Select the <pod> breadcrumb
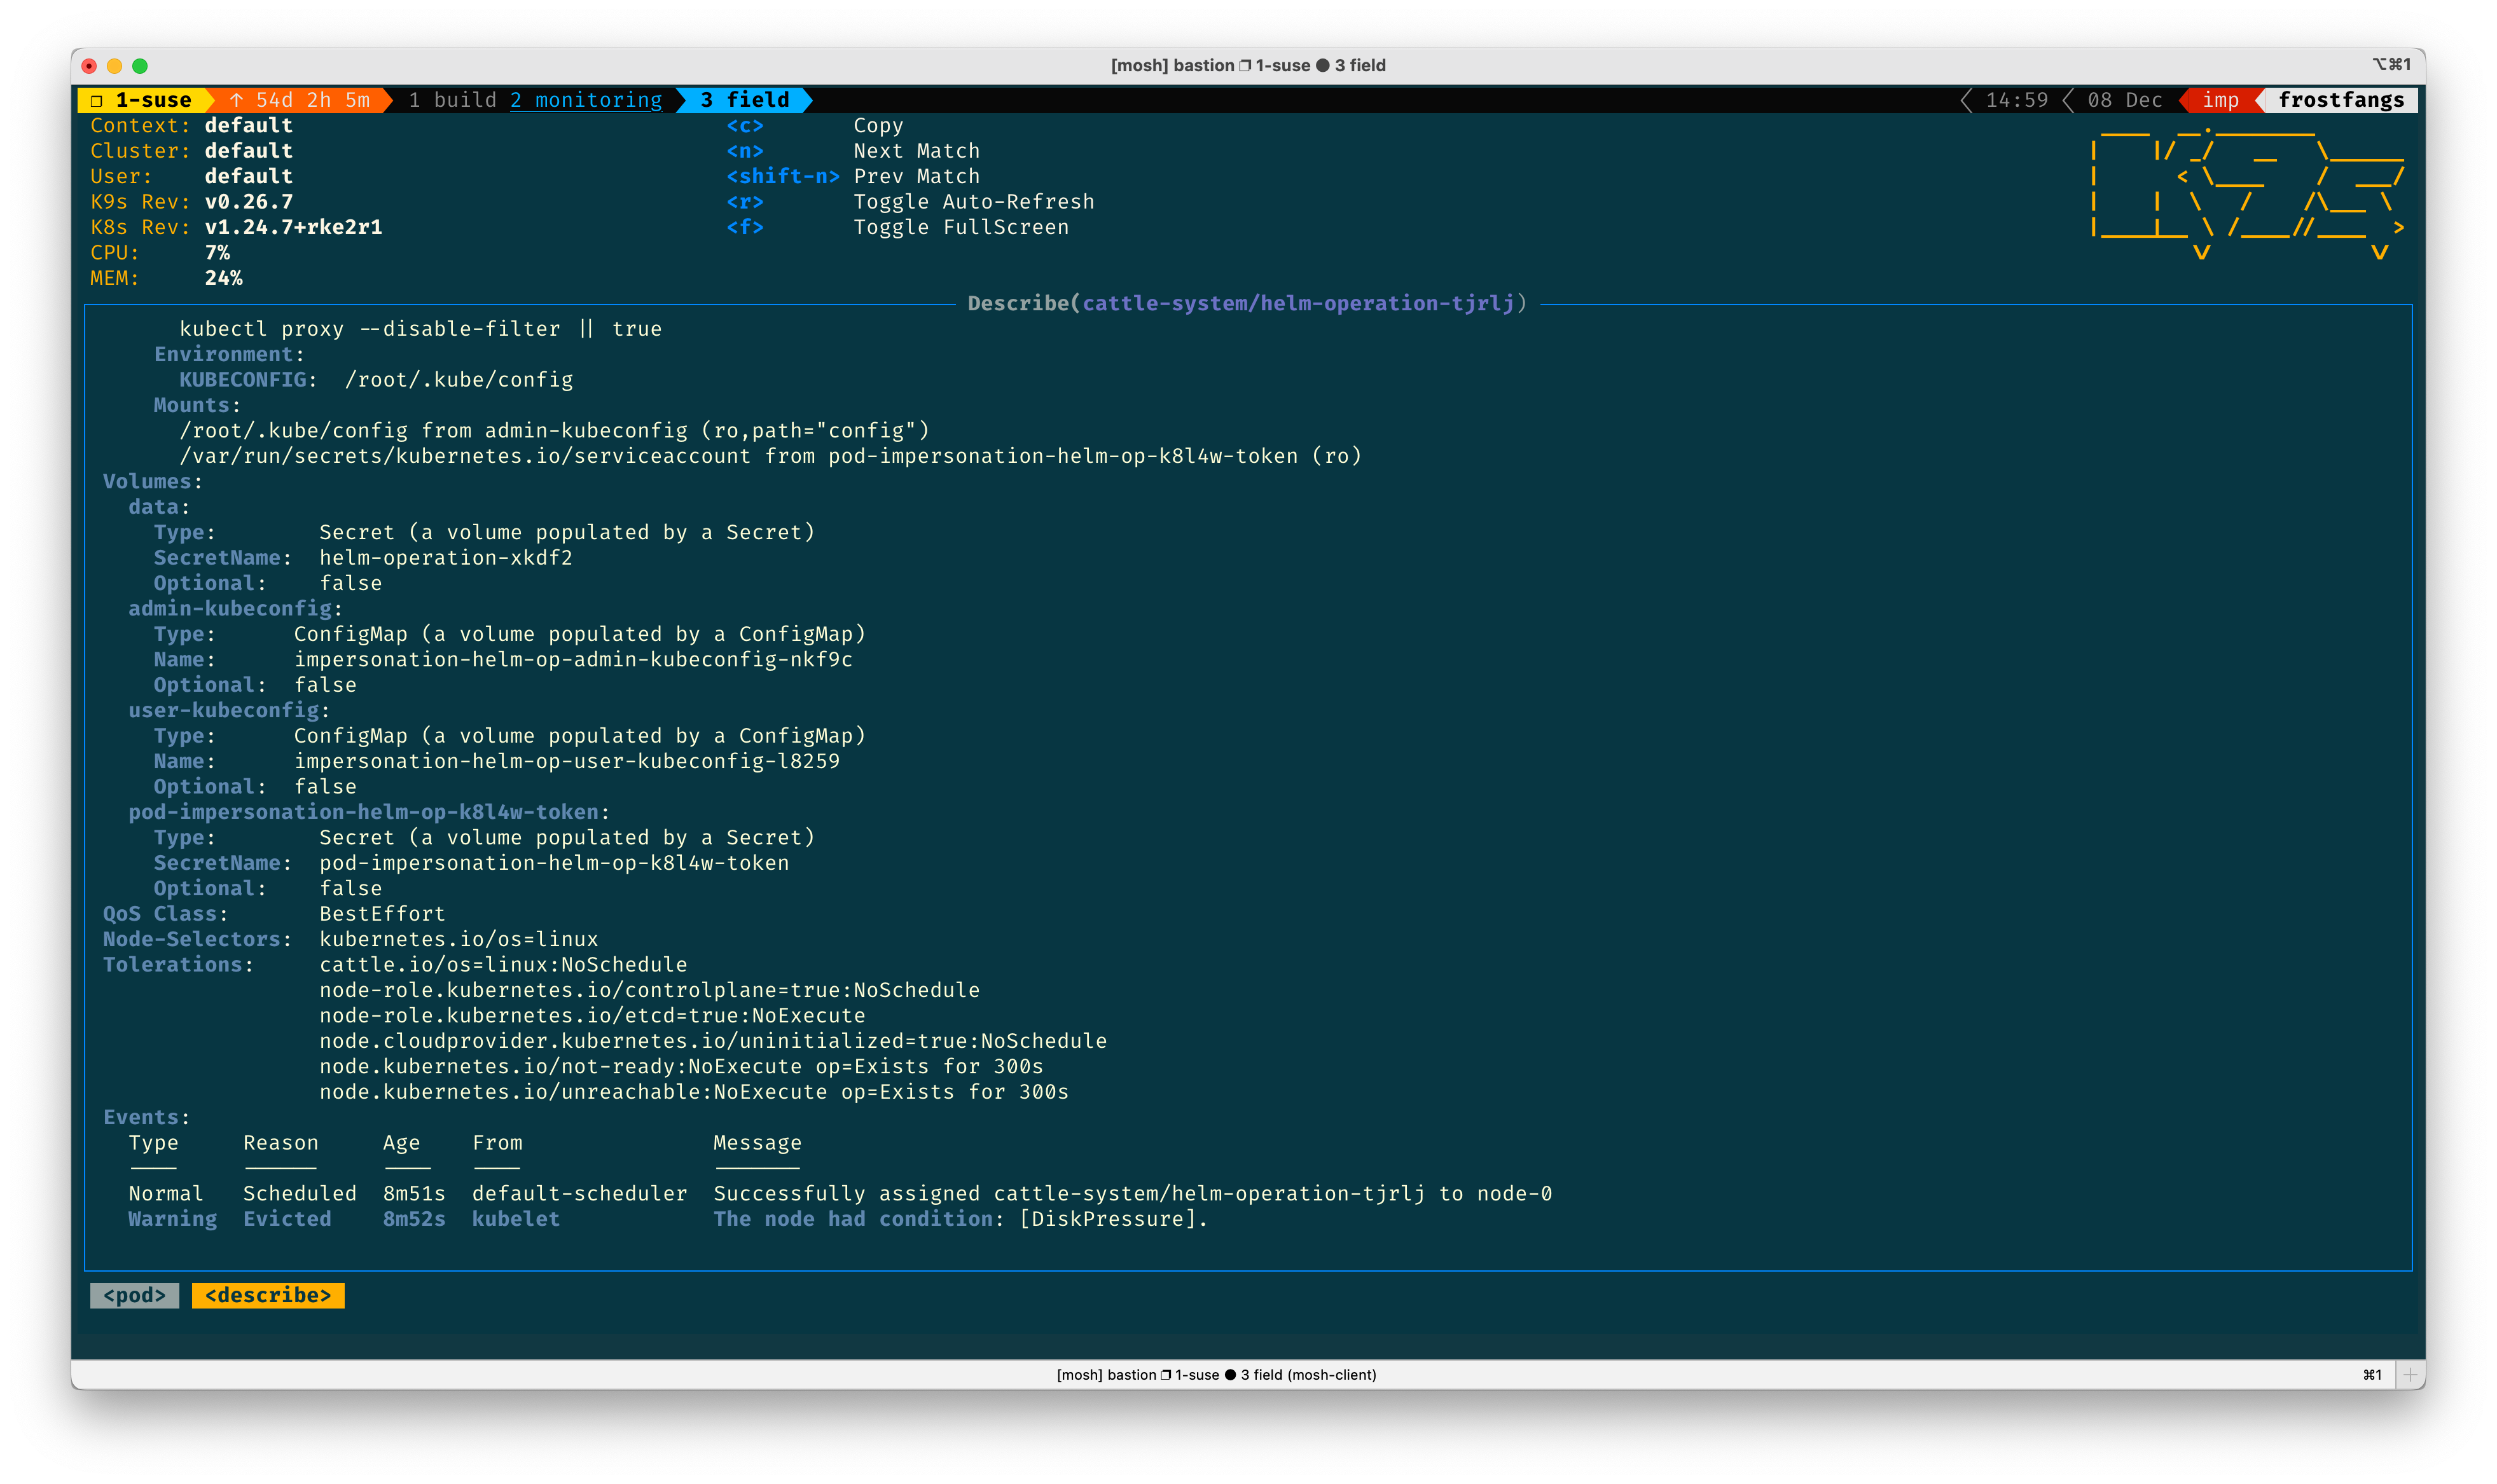The height and width of the screenshot is (1484, 2497). coord(134,1295)
